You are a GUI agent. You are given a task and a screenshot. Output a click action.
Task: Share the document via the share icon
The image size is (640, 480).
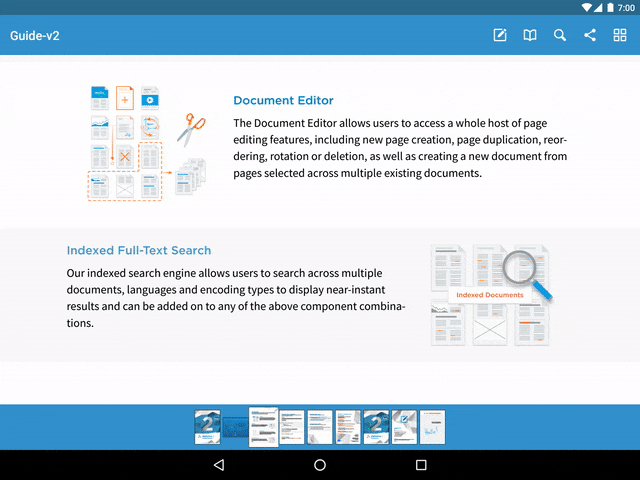(x=590, y=36)
